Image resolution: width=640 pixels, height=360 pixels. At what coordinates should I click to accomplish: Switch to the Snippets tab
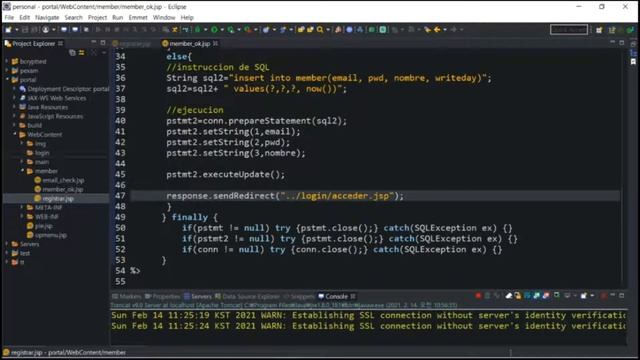coord(299,296)
